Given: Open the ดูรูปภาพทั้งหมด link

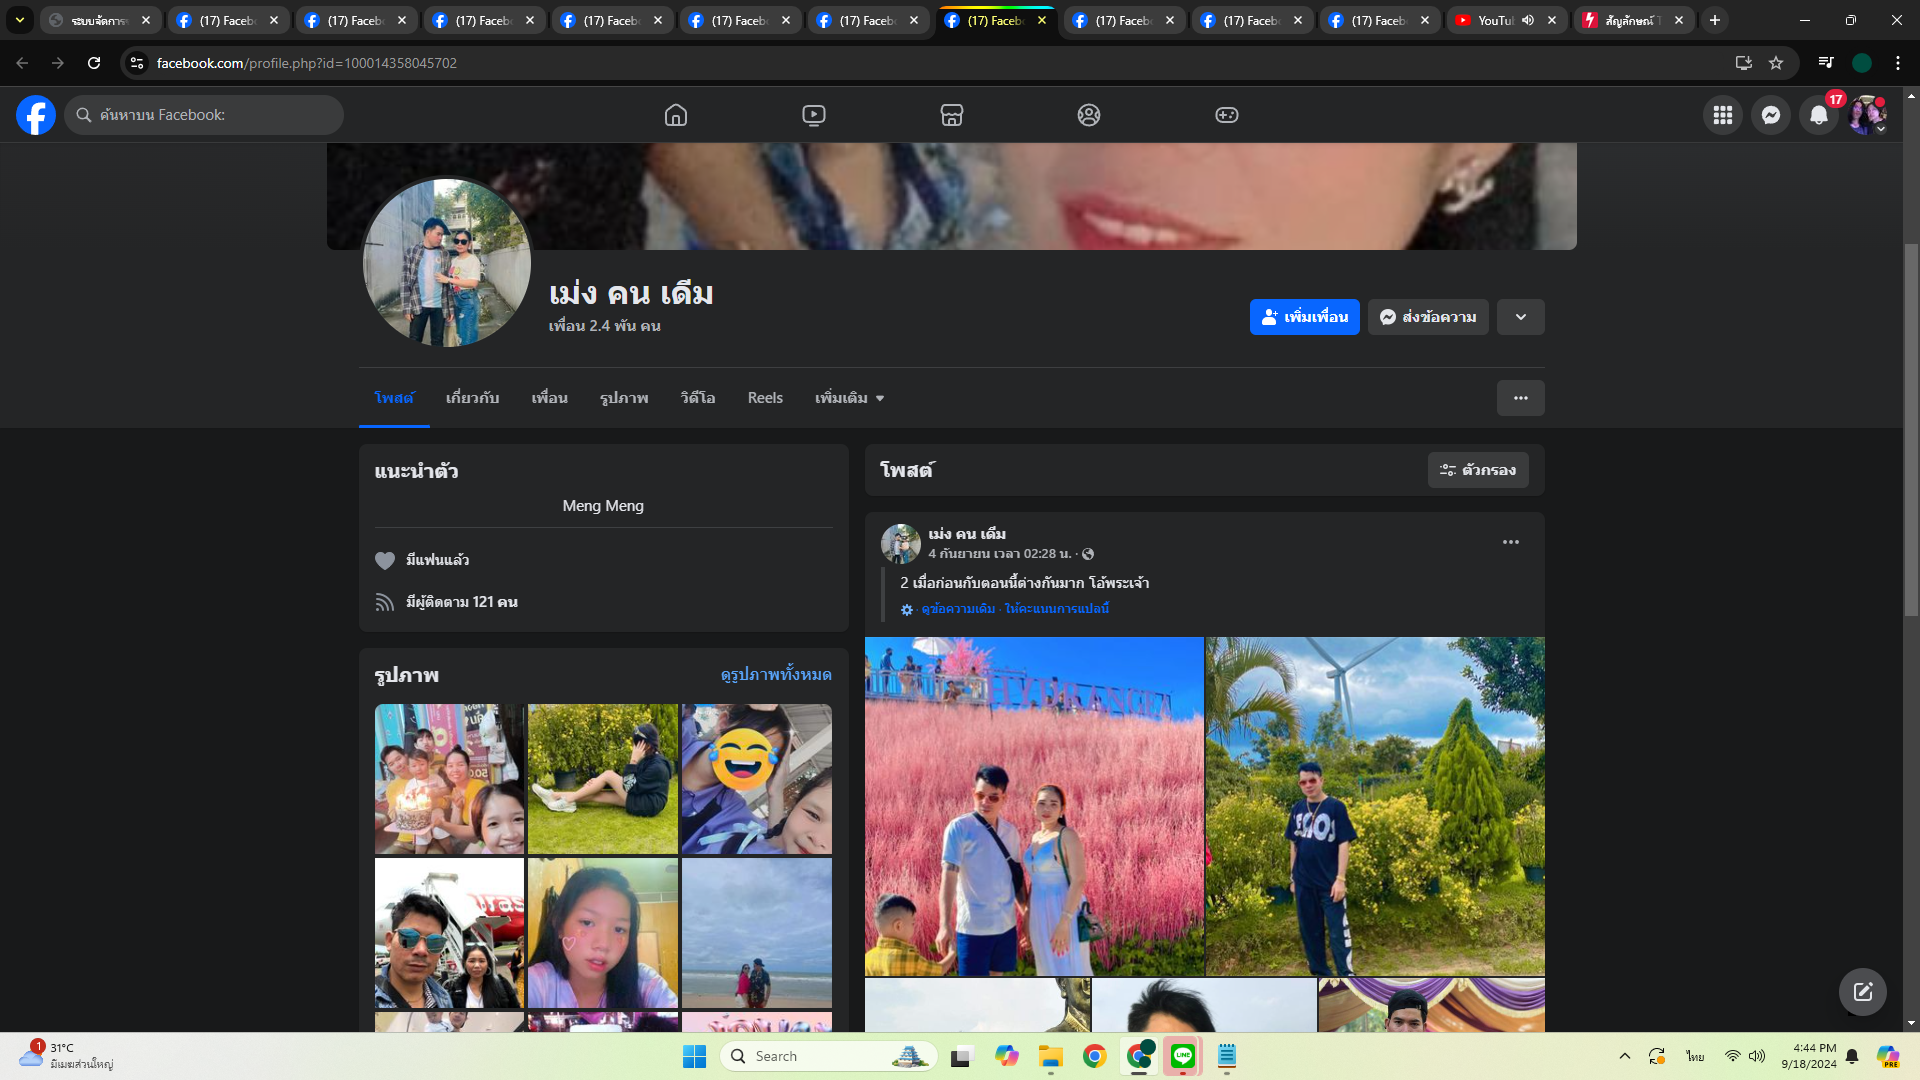Looking at the screenshot, I should click(x=776, y=674).
